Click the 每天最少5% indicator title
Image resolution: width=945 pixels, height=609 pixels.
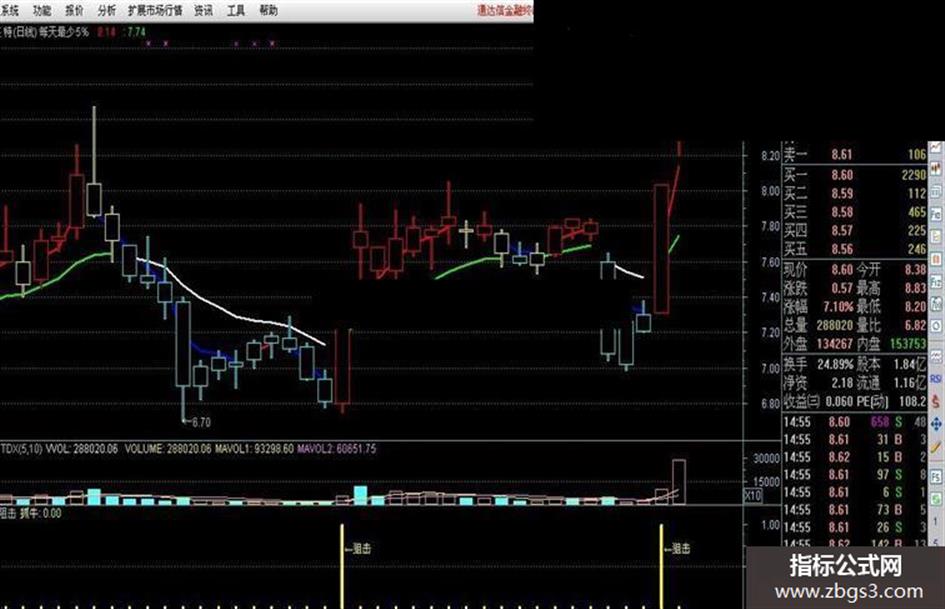[64, 32]
